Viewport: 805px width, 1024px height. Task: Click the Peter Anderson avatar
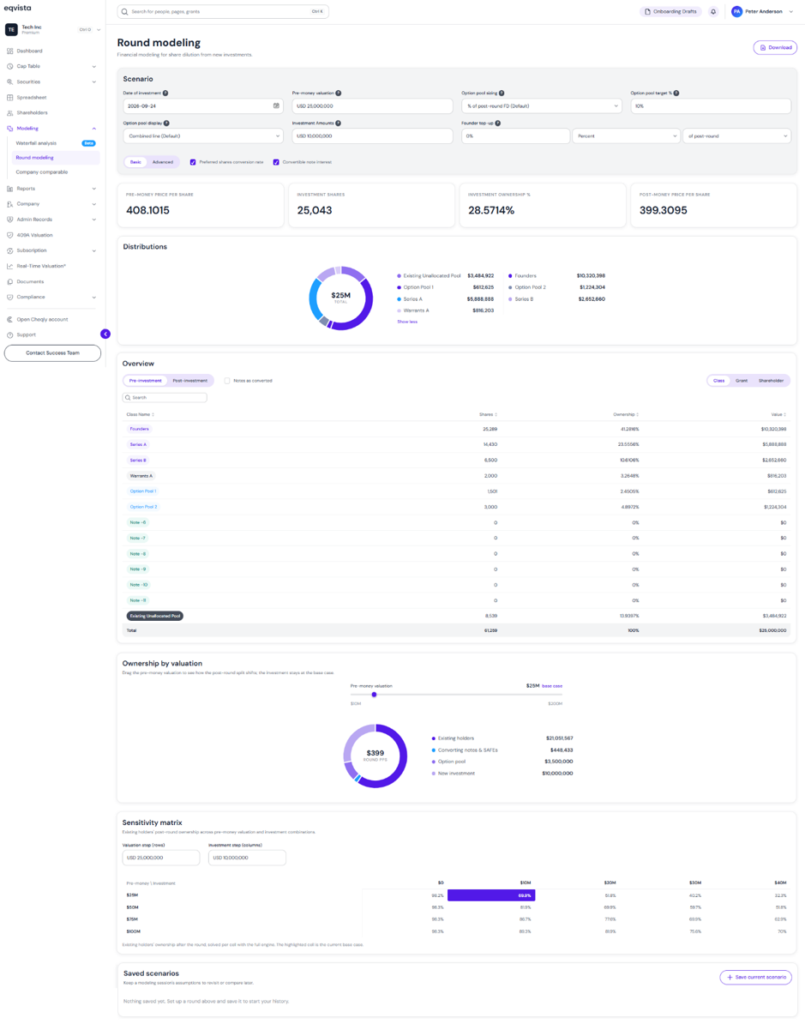736,12
